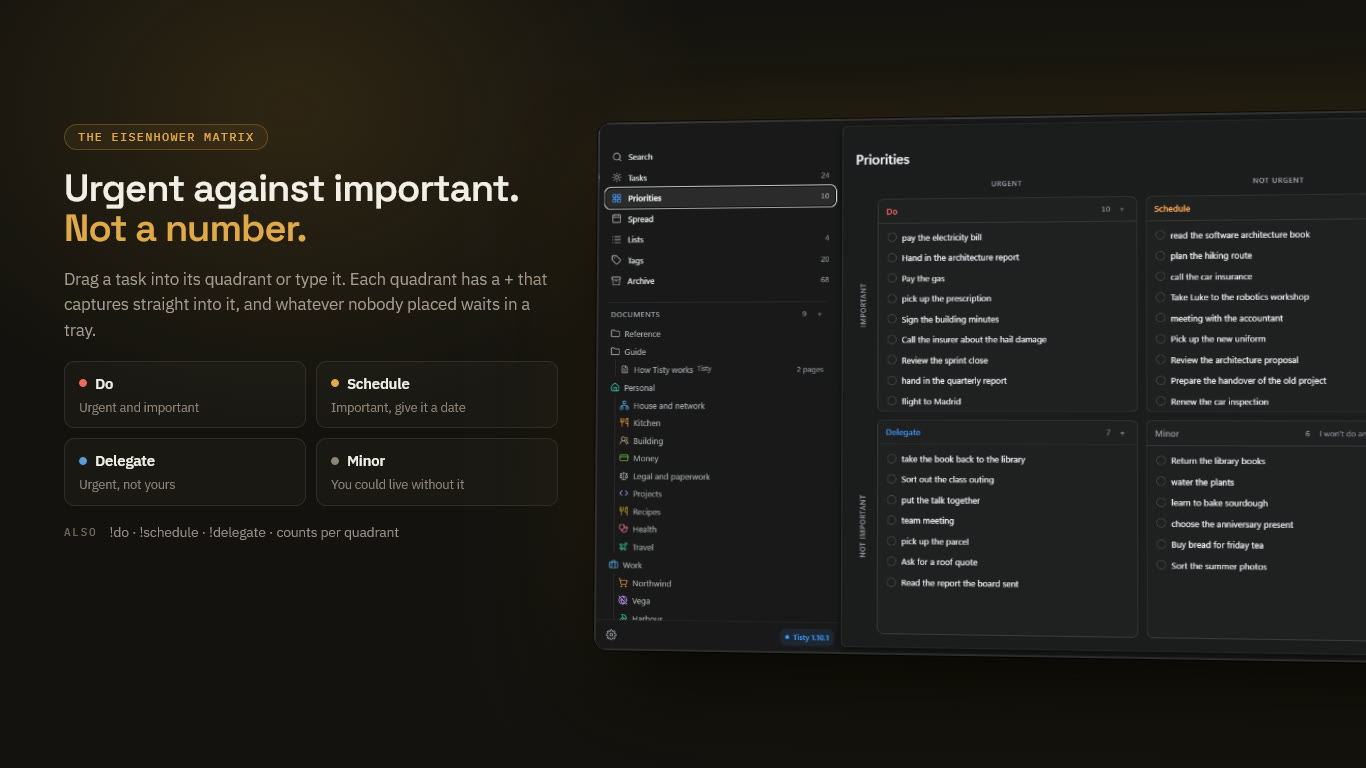Click 'Review the architecture proposal' task text

point(1234,360)
